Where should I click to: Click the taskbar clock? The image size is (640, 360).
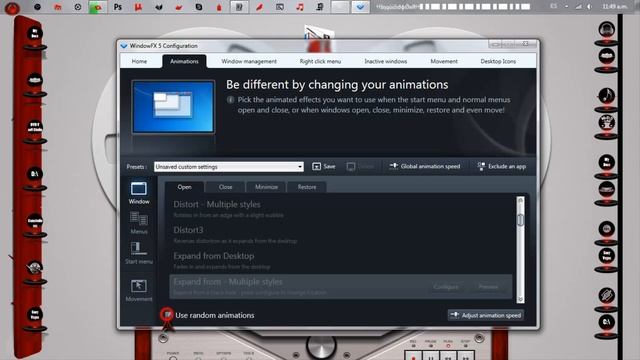[615, 7]
